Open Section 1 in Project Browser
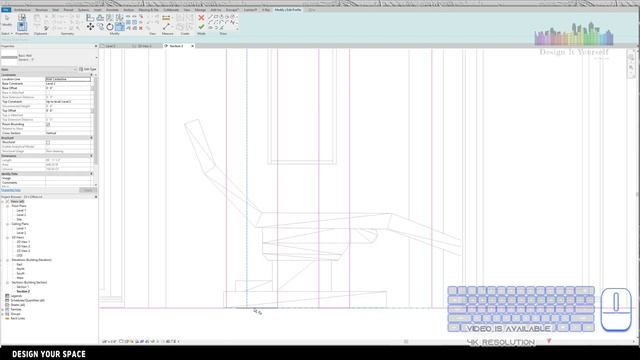This screenshot has height=360, width=640. tap(22, 287)
